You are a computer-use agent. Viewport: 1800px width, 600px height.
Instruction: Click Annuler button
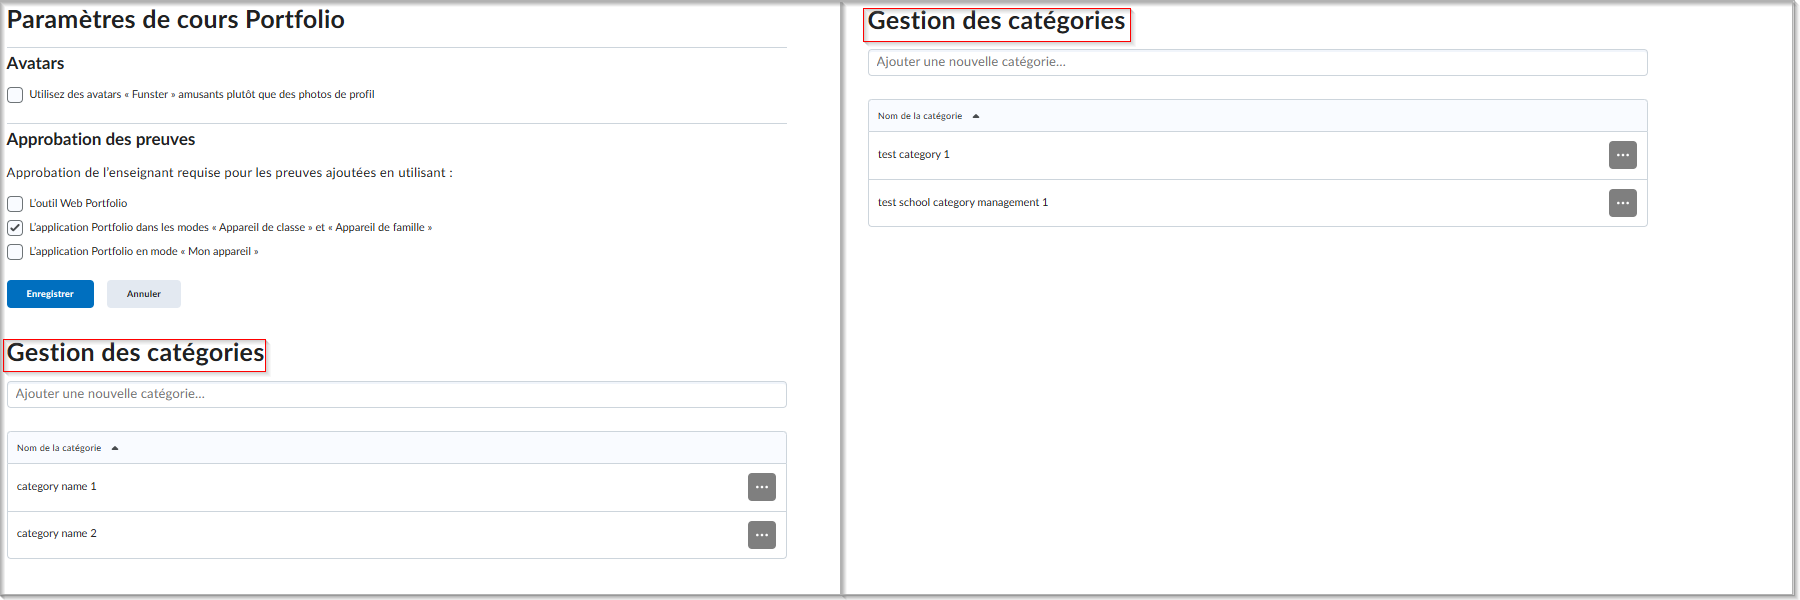coord(144,294)
